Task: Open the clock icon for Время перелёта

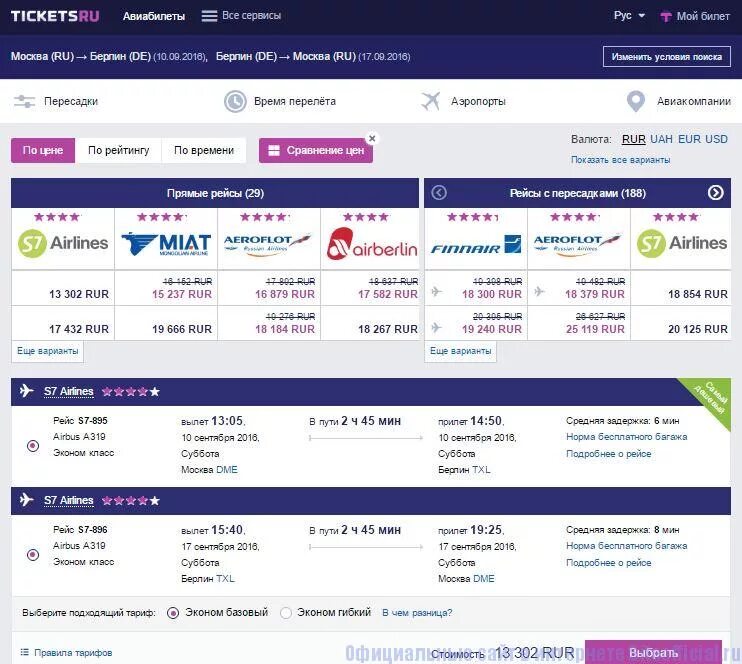Action: pyautogui.click(x=235, y=101)
